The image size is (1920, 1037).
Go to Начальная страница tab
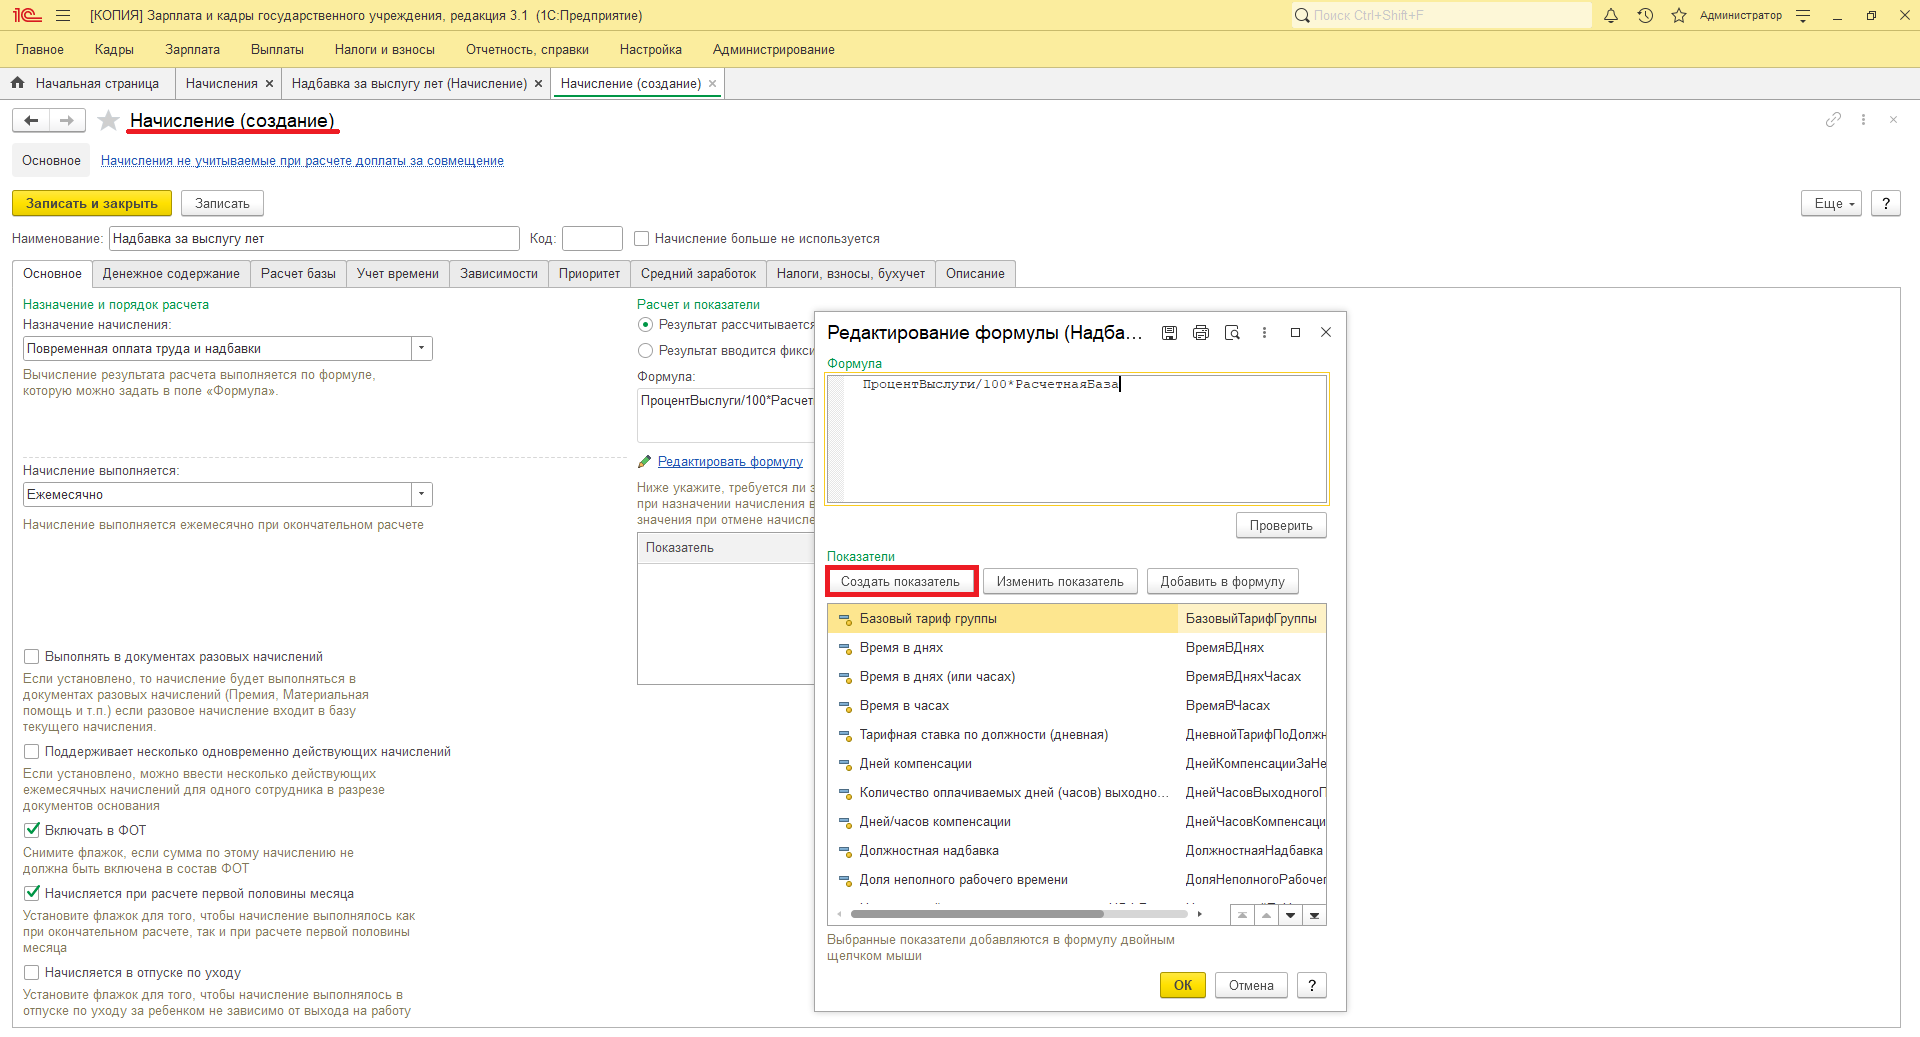pyautogui.click(x=87, y=84)
